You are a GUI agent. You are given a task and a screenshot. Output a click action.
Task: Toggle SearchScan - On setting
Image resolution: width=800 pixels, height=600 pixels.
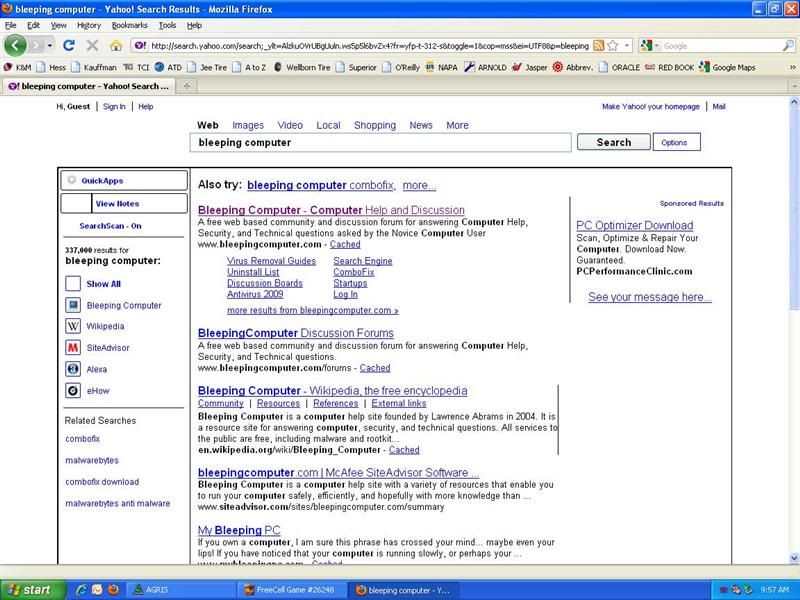(110, 226)
